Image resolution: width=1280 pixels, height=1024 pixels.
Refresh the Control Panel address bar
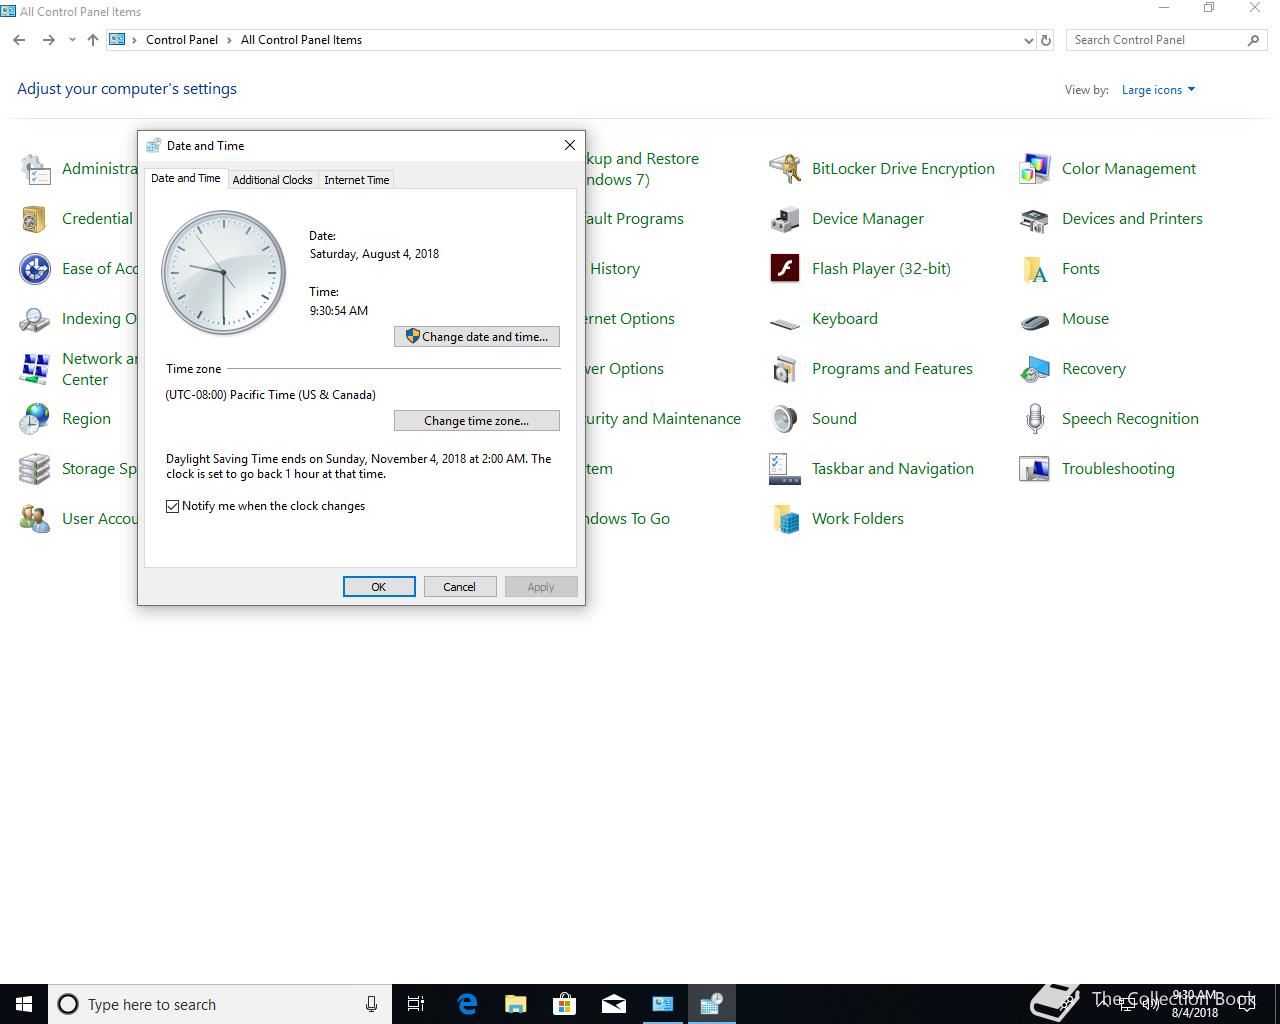click(1046, 40)
